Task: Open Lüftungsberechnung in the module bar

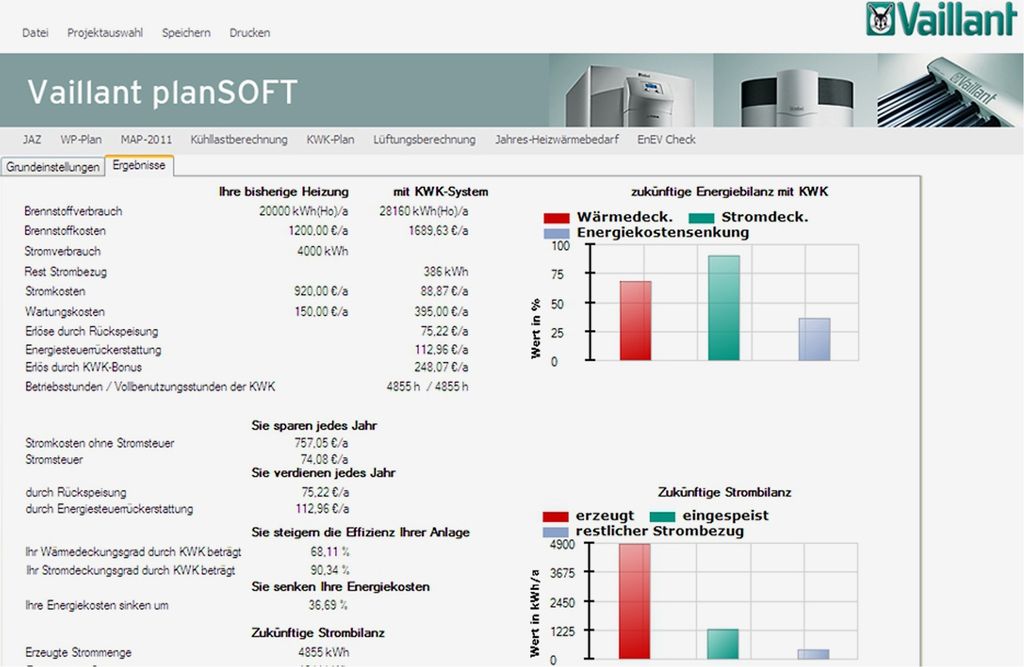Action: click(424, 140)
